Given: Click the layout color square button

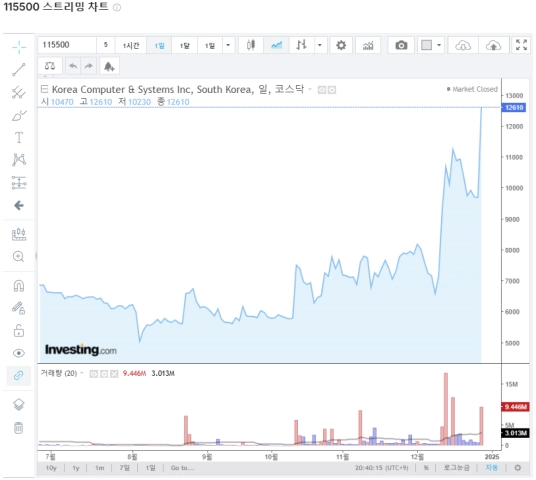Looking at the screenshot, I should [x=426, y=45].
